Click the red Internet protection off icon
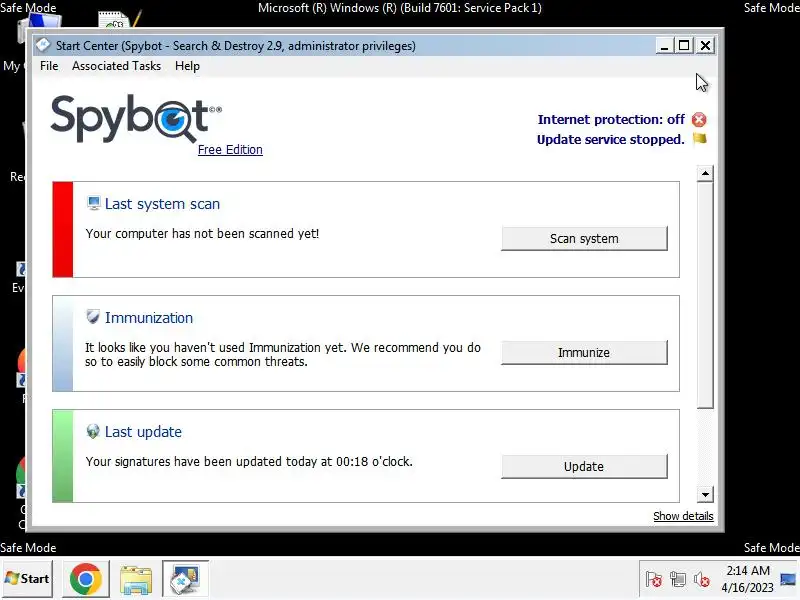Image resolution: width=800 pixels, height=600 pixels. (x=699, y=119)
